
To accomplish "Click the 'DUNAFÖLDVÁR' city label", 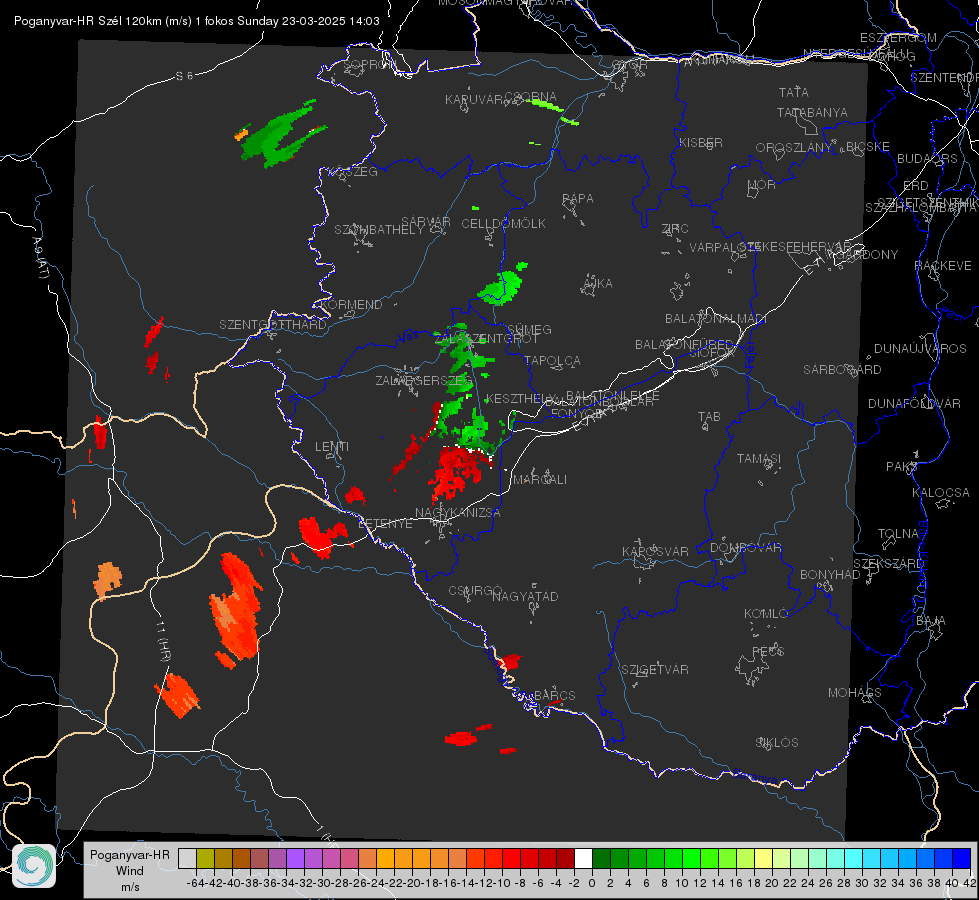I will (x=914, y=403).
